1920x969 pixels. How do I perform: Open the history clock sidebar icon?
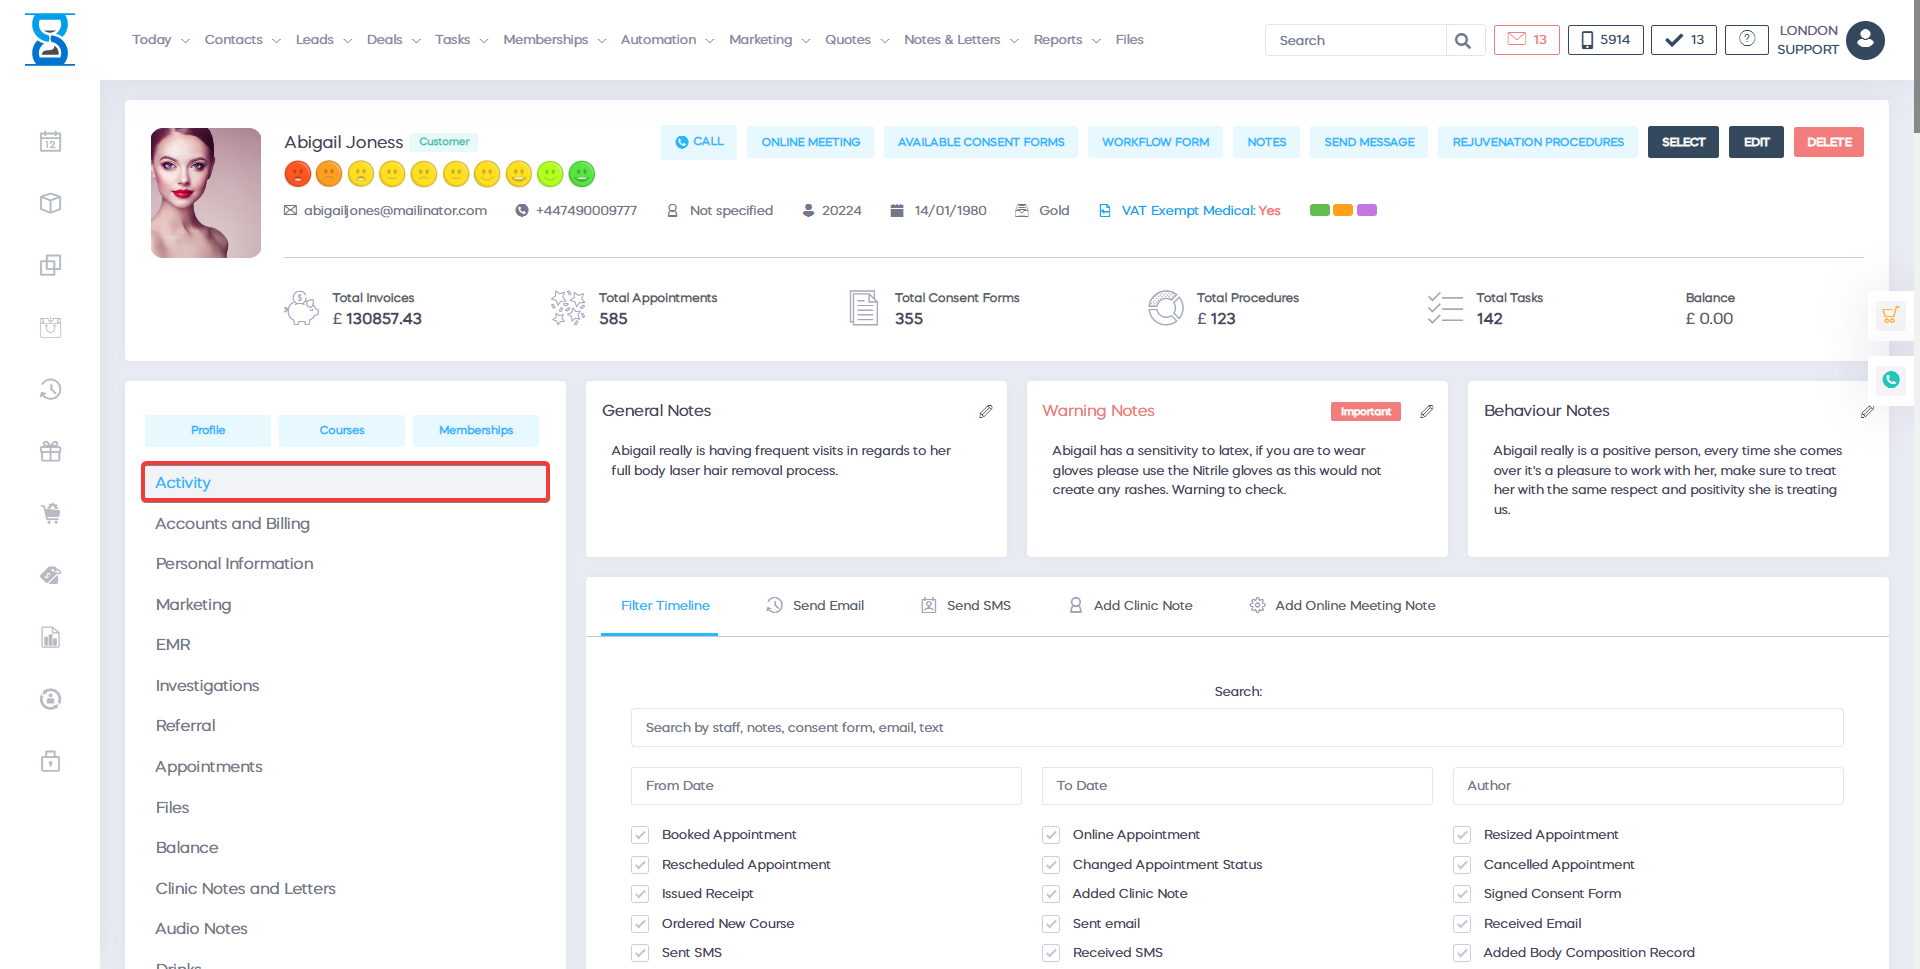click(x=51, y=389)
